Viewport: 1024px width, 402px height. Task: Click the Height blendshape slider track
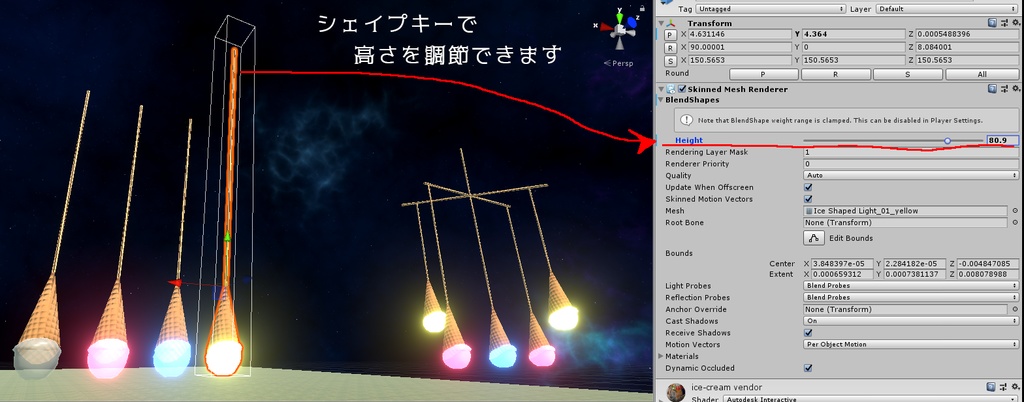[893, 140]
